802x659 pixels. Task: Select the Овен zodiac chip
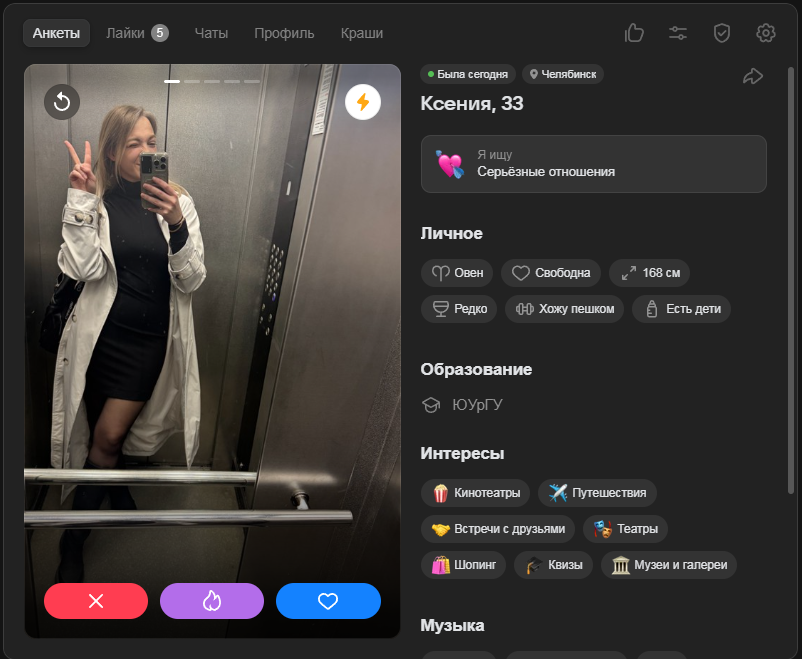pyautogui.click(x=457, y=273)
